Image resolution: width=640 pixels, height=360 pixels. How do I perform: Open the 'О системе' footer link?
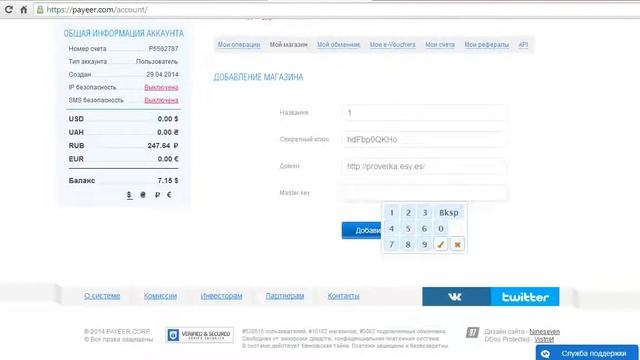(x=102, y=296)
